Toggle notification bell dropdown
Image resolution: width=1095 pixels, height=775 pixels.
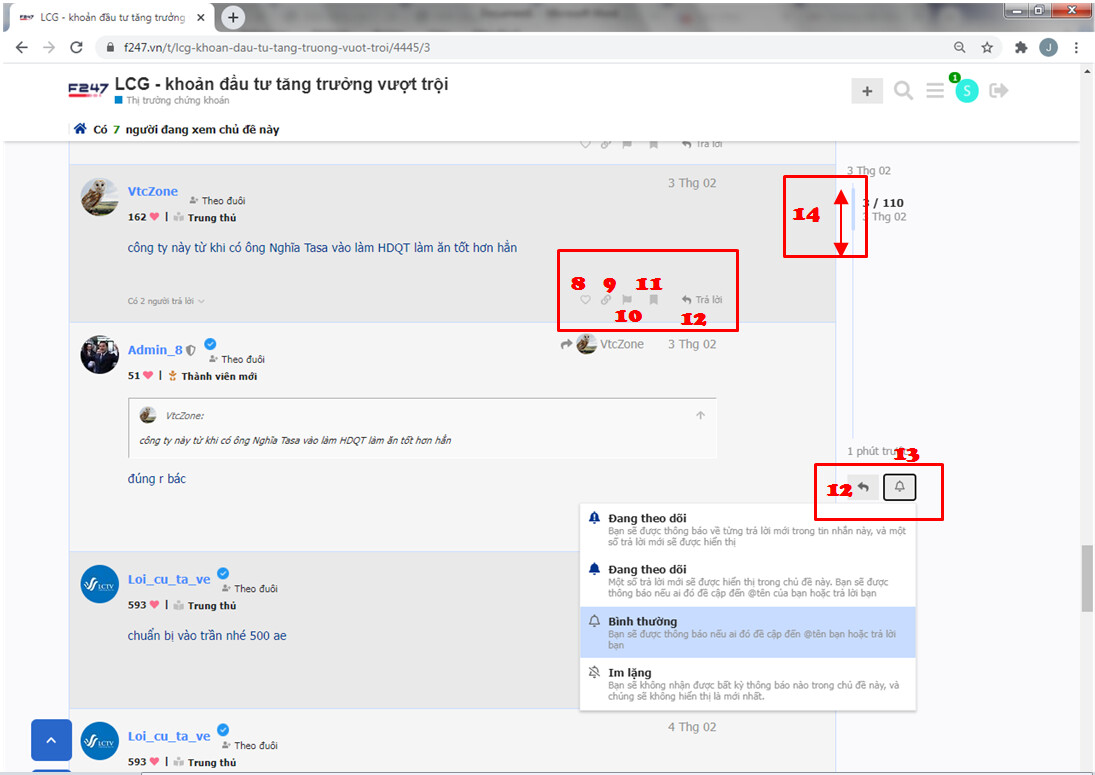click(x=899, y=487)
